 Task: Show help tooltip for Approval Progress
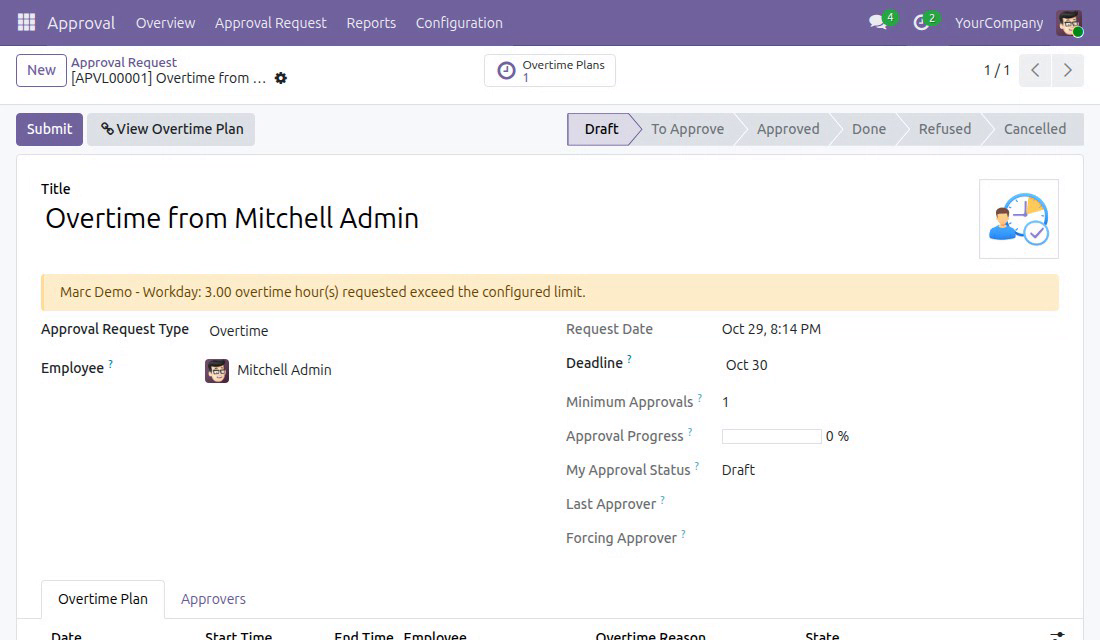(x=690, y=432)
